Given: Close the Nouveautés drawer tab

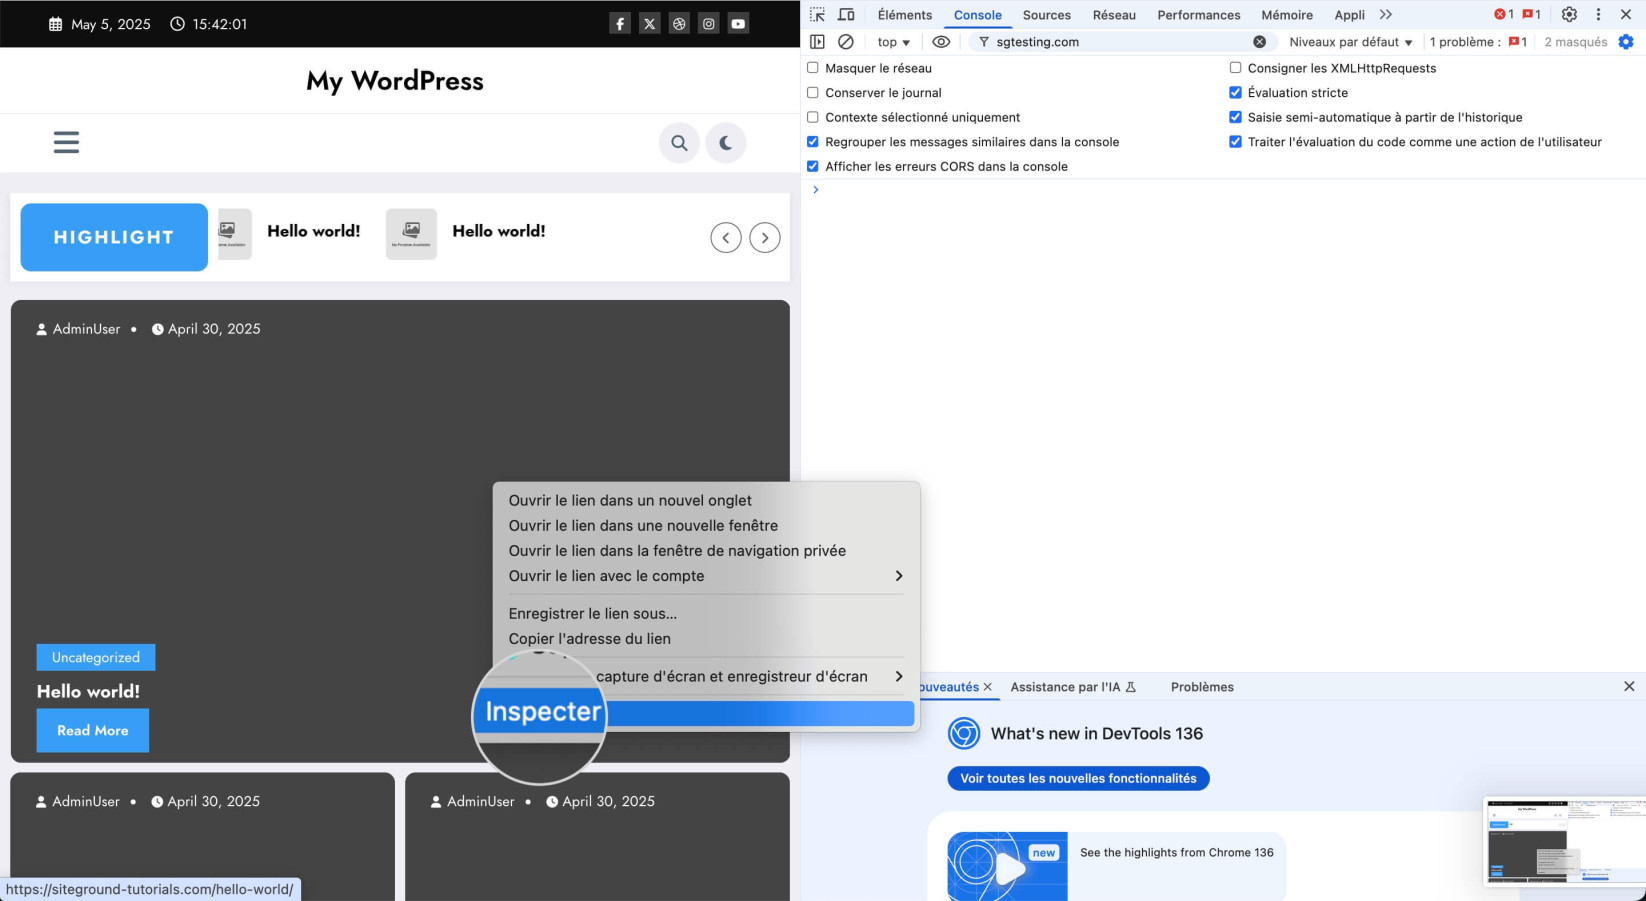Looking at the screenshot, I should [x=987, y=687].
